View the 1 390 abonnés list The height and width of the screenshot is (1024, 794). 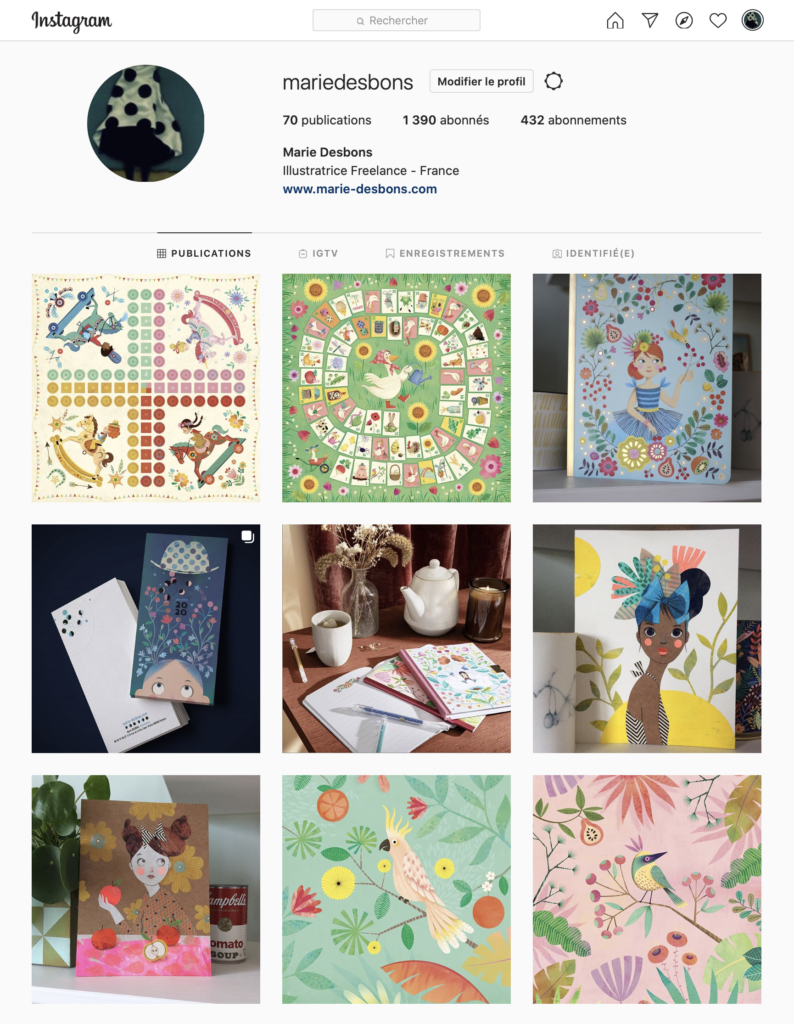pyautogui.click(x=445, y=120)
